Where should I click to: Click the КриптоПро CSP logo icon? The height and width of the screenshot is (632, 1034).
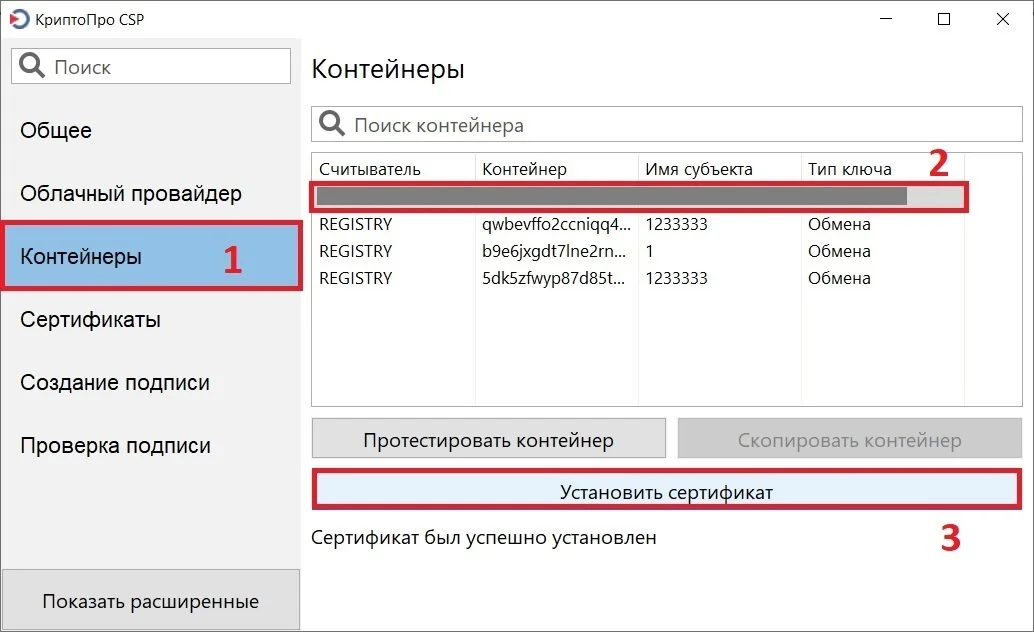pyautogui.click(x=19, y=19)
